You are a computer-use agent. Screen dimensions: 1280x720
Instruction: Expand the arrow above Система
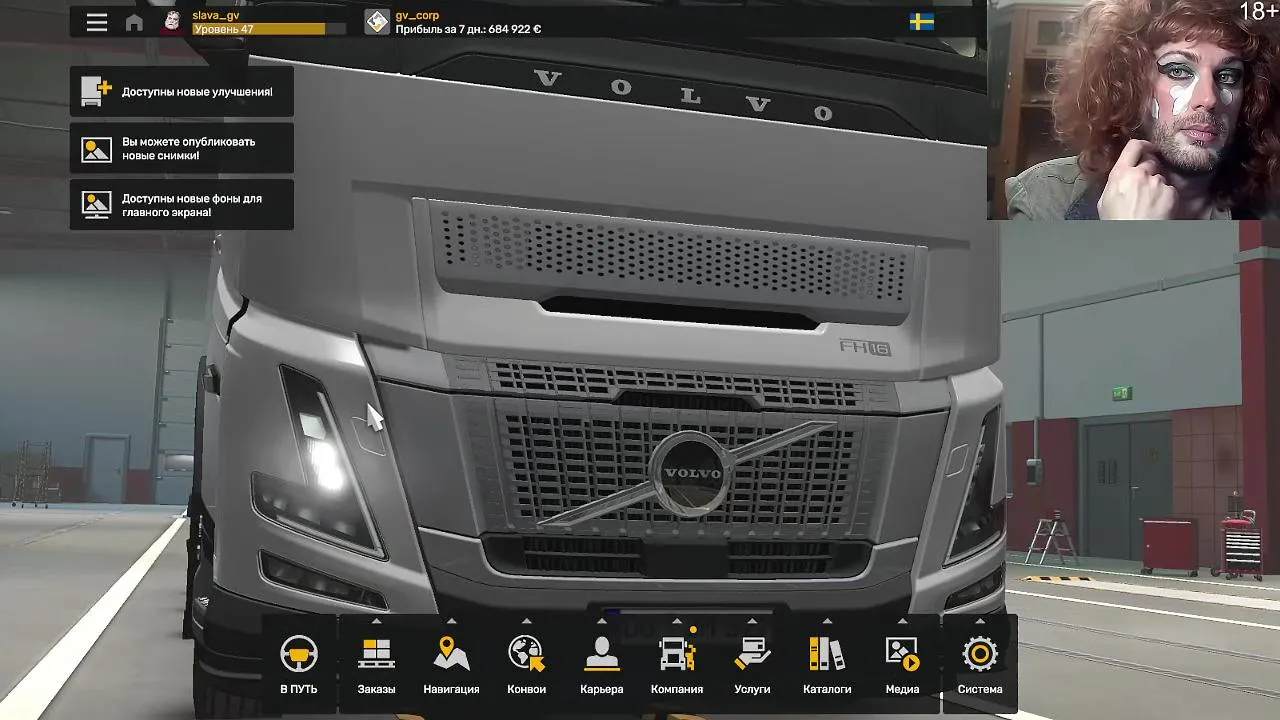(x=980, y=621)
